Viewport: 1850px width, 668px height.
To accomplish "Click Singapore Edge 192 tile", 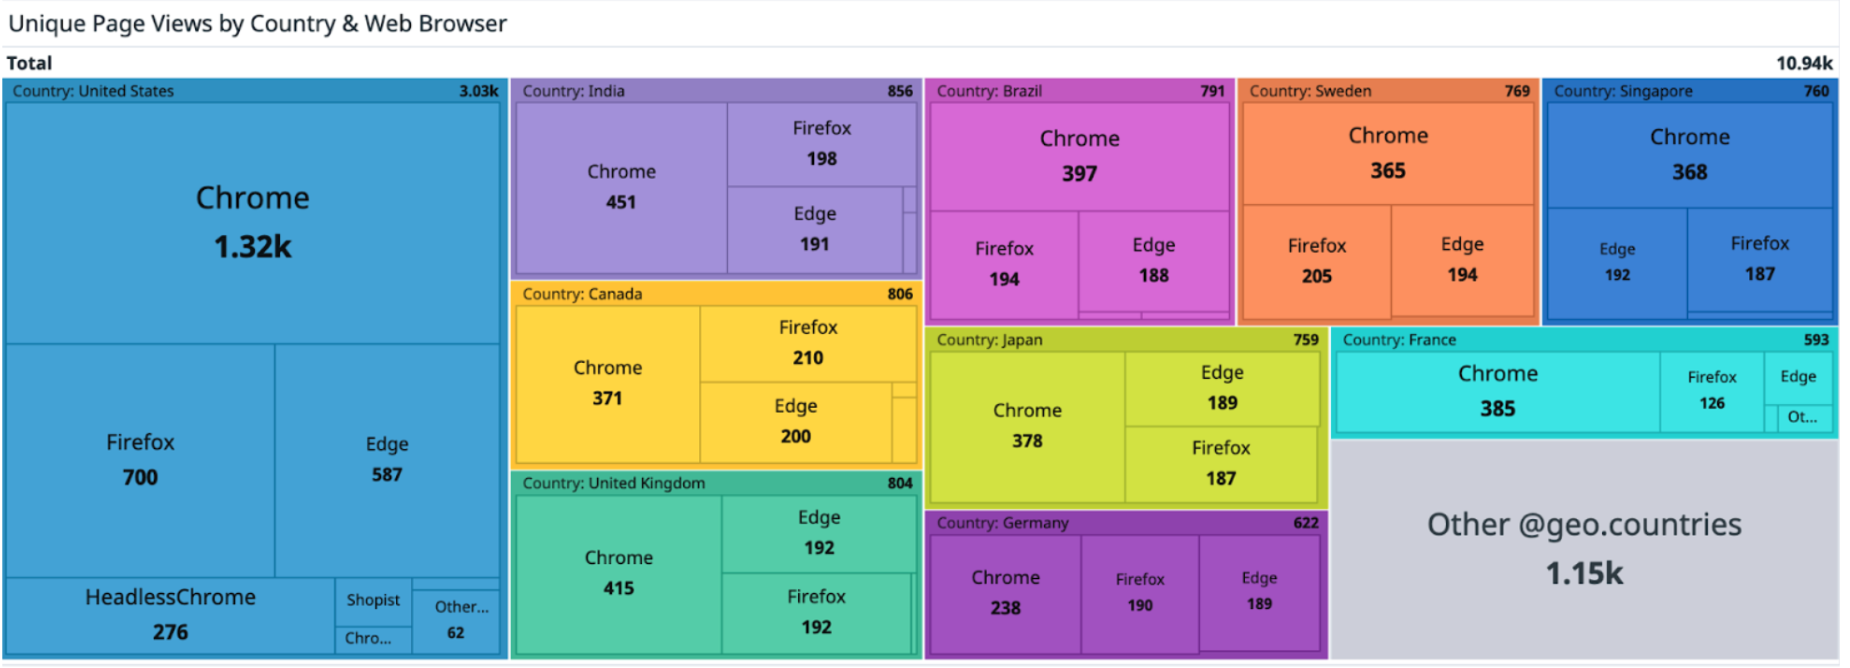I will [1617, 262].
